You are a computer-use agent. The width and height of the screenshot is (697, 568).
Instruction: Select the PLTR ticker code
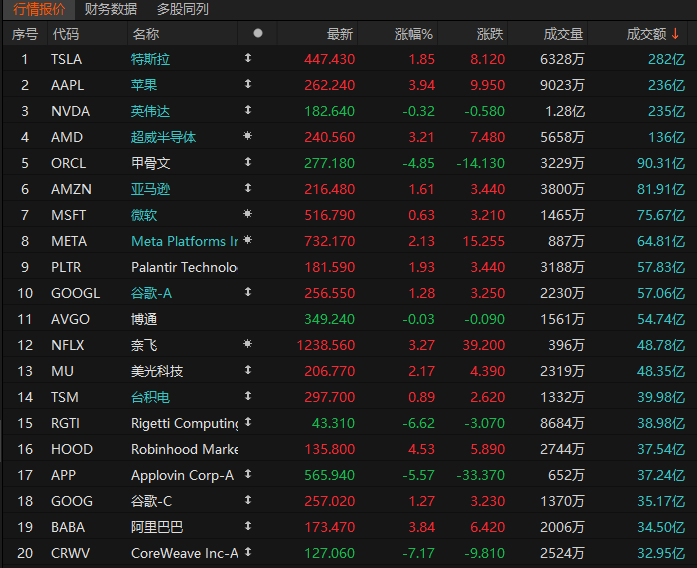pyautogui.click(x=66, y=267)
